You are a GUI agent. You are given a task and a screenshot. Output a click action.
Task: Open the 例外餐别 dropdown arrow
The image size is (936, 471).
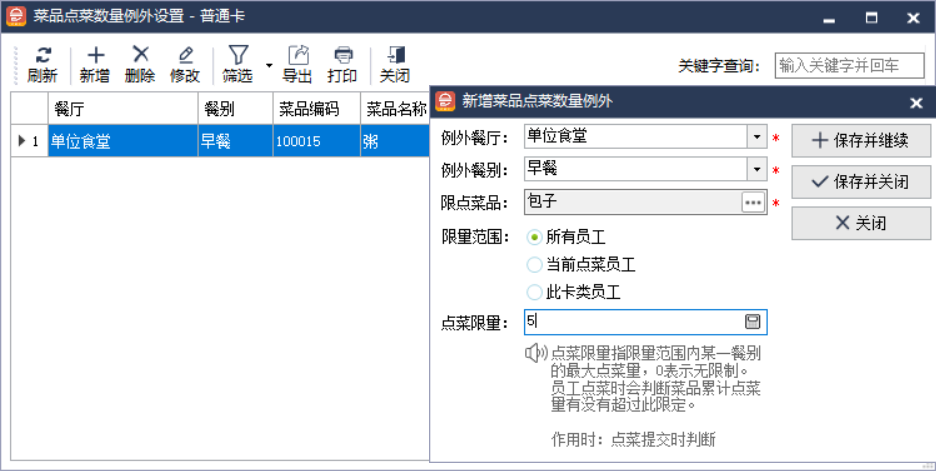point(757,170)
